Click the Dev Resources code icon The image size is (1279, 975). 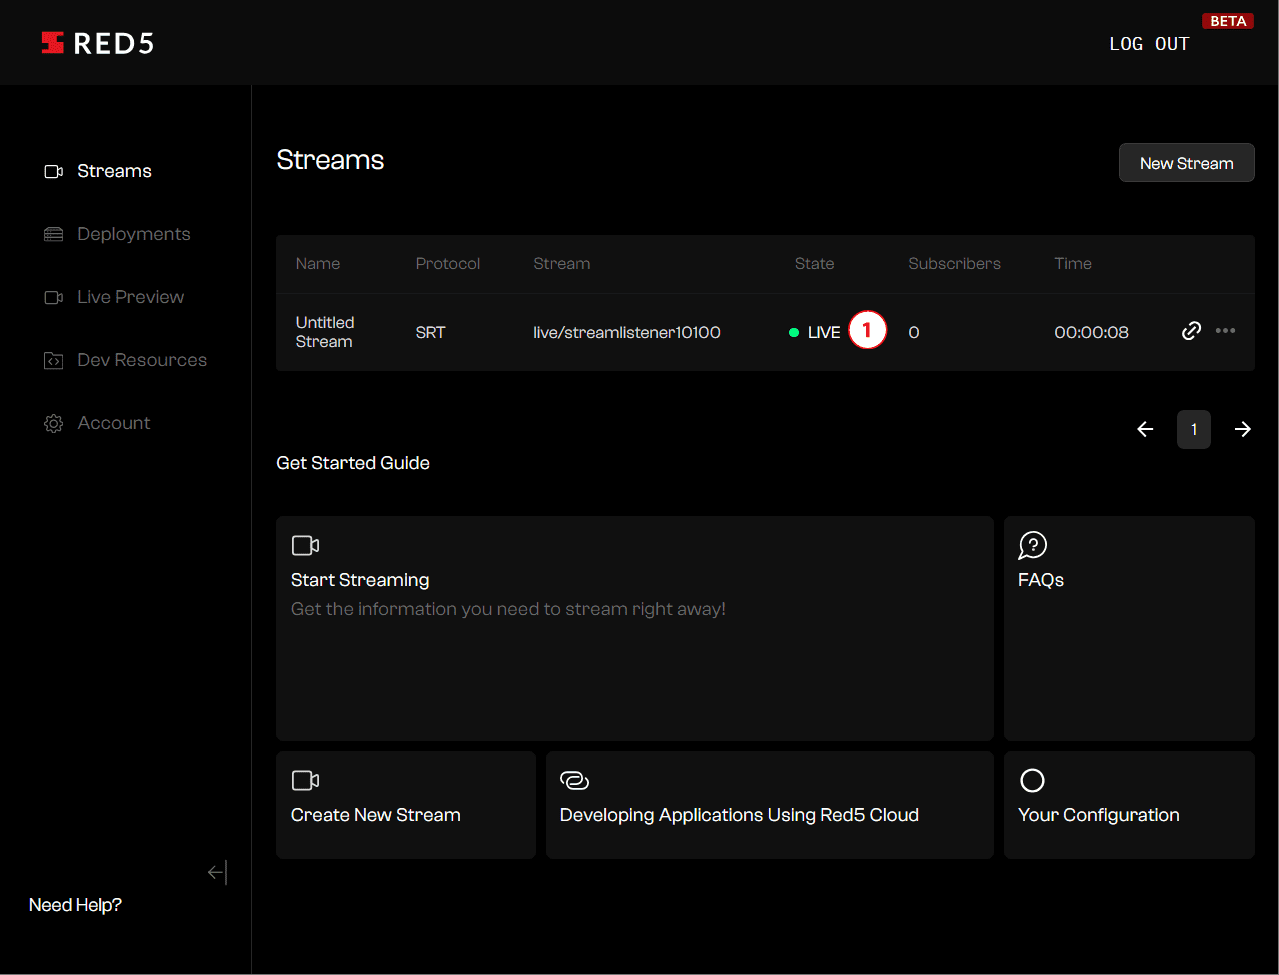point(54,361)
